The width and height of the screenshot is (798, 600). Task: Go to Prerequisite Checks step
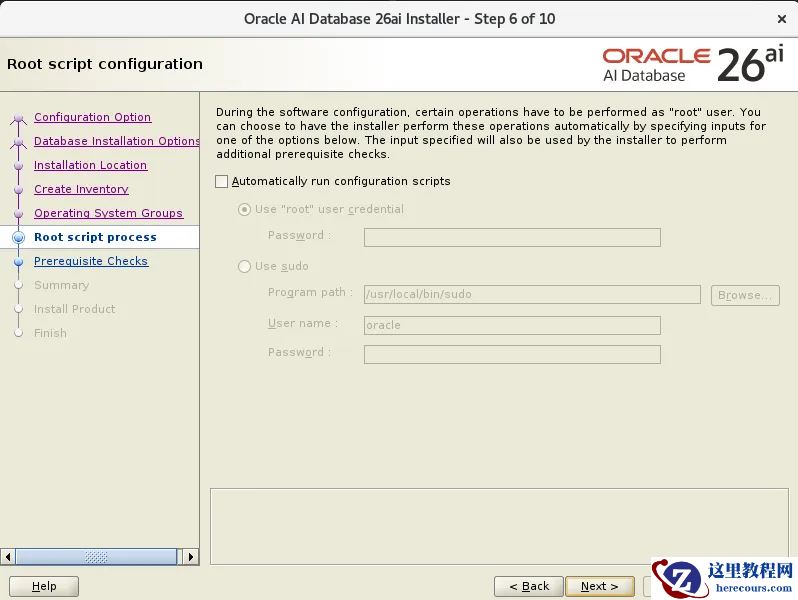click(x=91, y=261)
